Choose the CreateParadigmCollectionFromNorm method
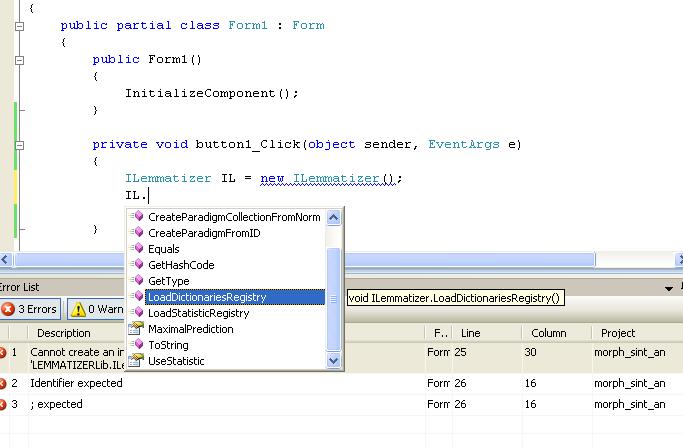Viewport: 683px width, 448px height. pyautogui.click(x=234, y=217)
